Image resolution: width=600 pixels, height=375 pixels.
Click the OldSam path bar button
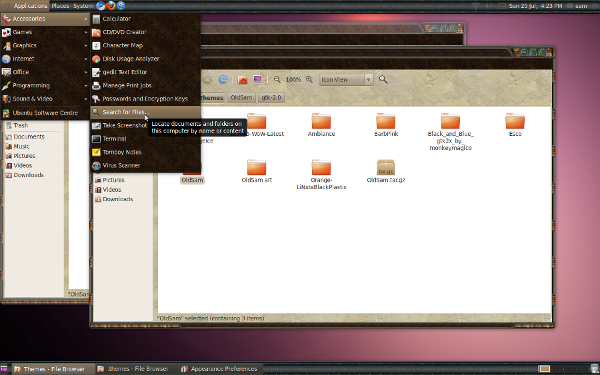click(241, 98)
